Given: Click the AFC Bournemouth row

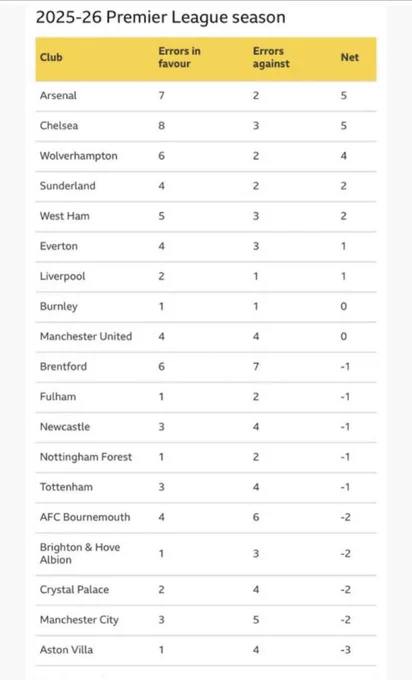Looking at the screenshot, I should point(206,517).
